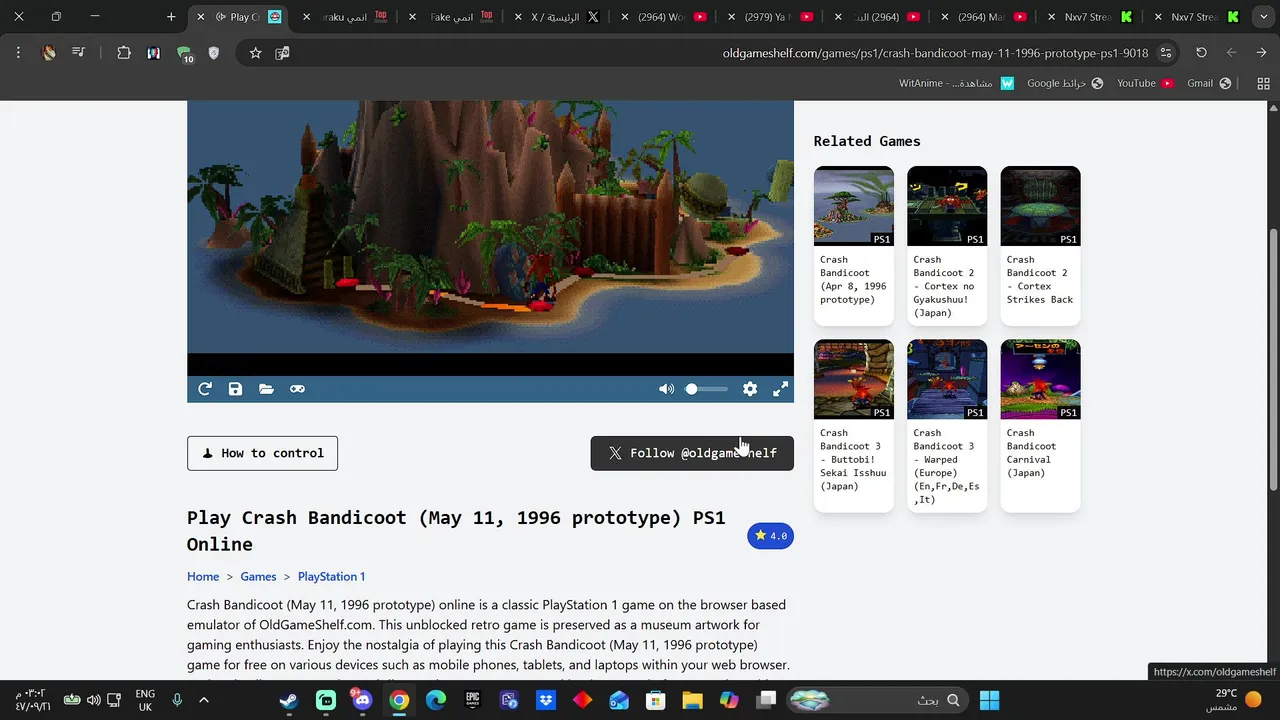Click the page title Play Crash Bandicoot heading

pyautogui.click(x=456, y=531)
